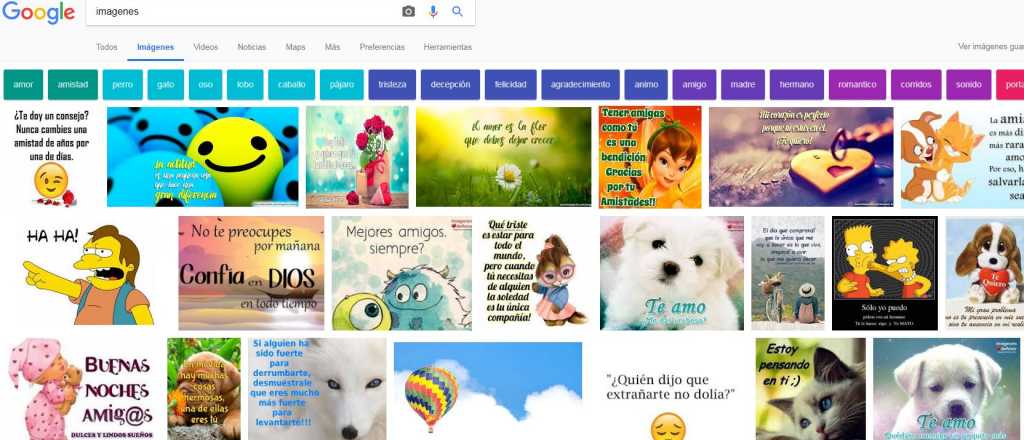Start voice search with microphone icon
1024x440 pixels.
(x=433, y=12)
